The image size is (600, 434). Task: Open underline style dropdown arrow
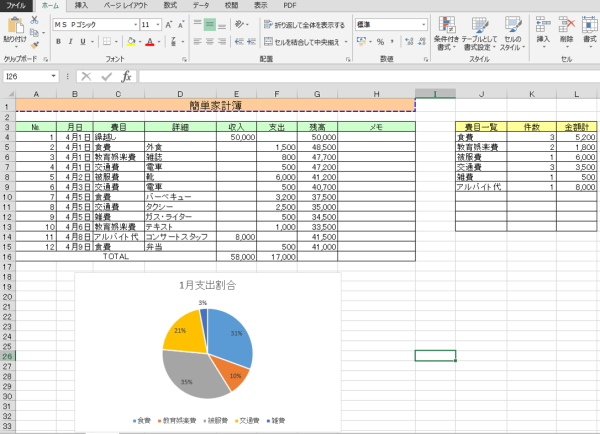(92, 42)
